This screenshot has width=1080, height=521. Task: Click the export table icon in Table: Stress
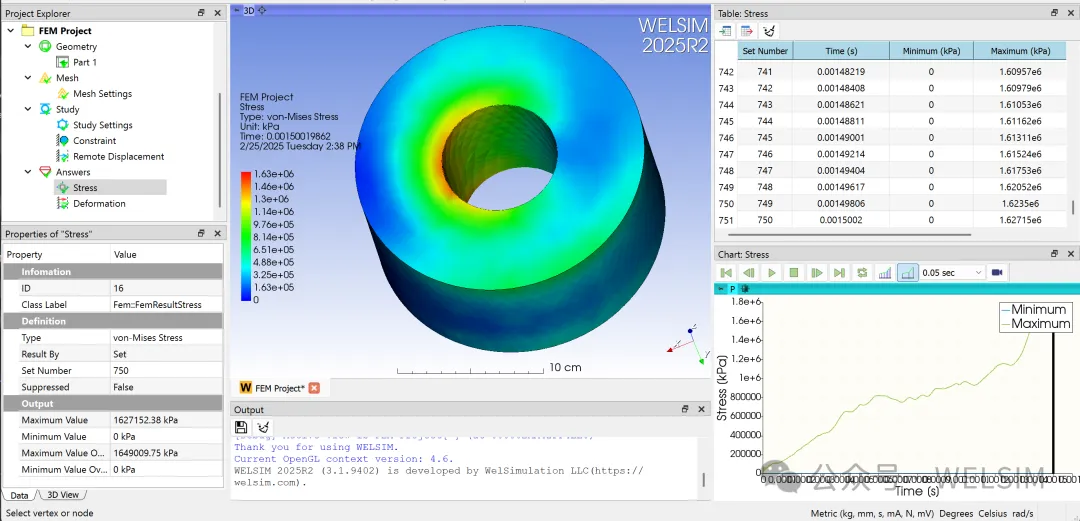pos(747,31)
